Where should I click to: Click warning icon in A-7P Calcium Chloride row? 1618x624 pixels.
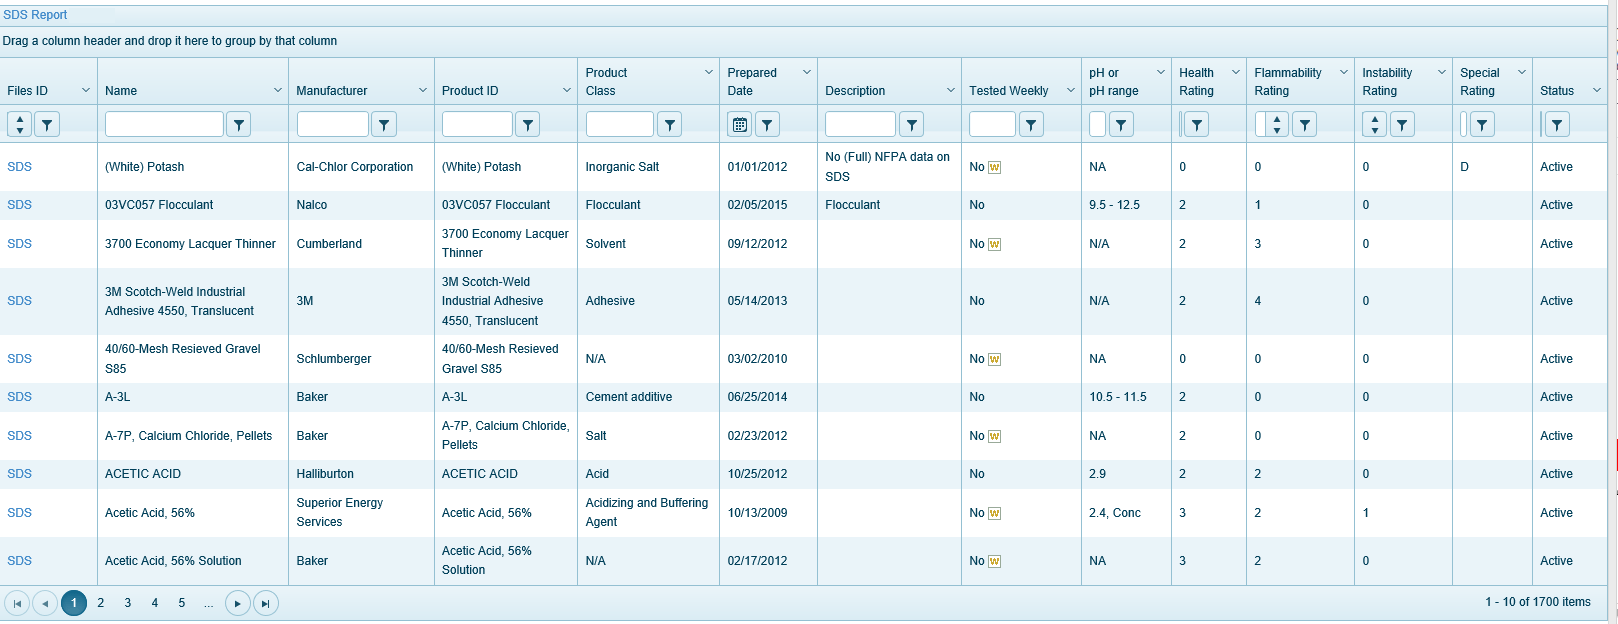pyautogui.click(x=994, y=436)
